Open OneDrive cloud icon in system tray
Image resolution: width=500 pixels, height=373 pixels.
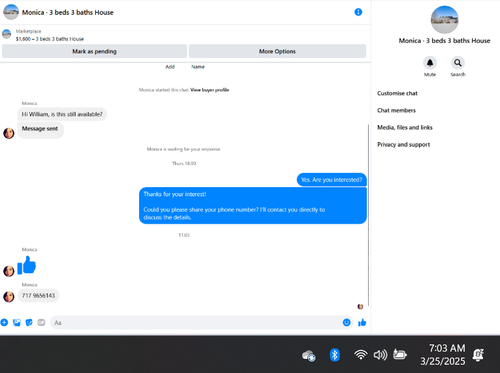[308, 355]
